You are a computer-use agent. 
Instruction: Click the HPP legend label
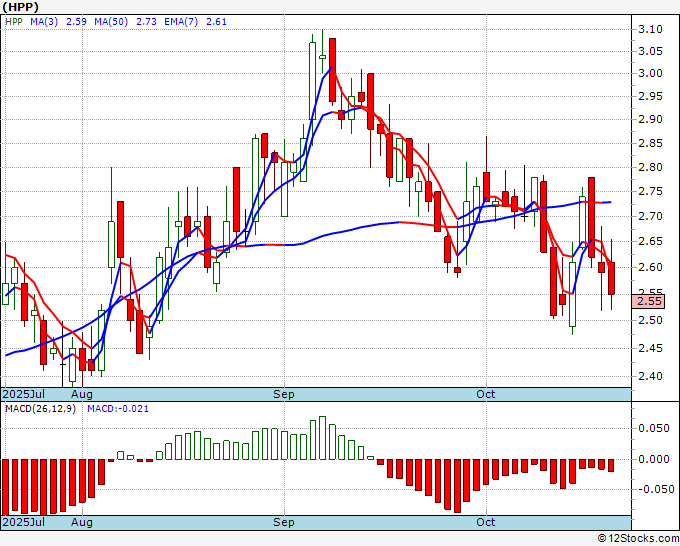coord(14,22)
